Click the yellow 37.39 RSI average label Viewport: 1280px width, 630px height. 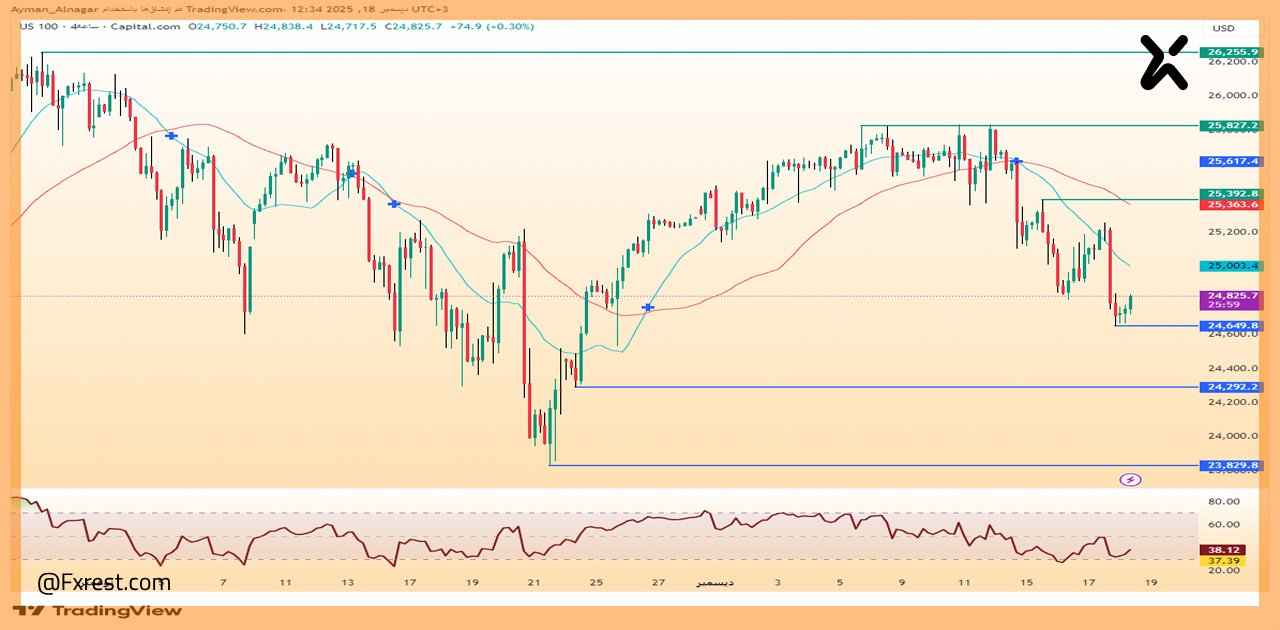(1228, 561)
